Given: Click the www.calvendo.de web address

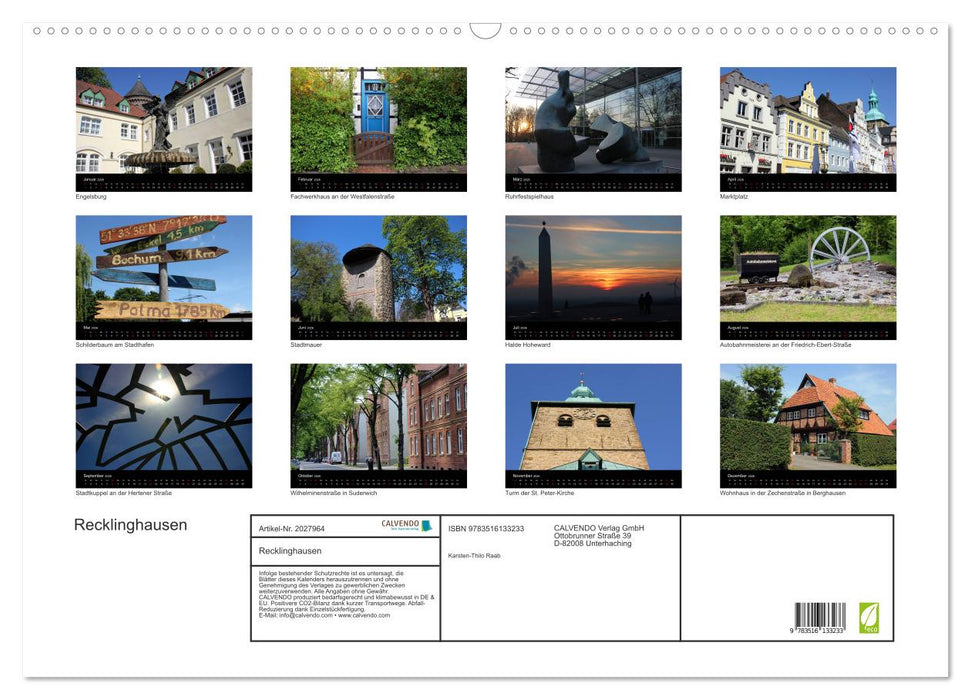Looking at the screenshot, I should 365,615.
